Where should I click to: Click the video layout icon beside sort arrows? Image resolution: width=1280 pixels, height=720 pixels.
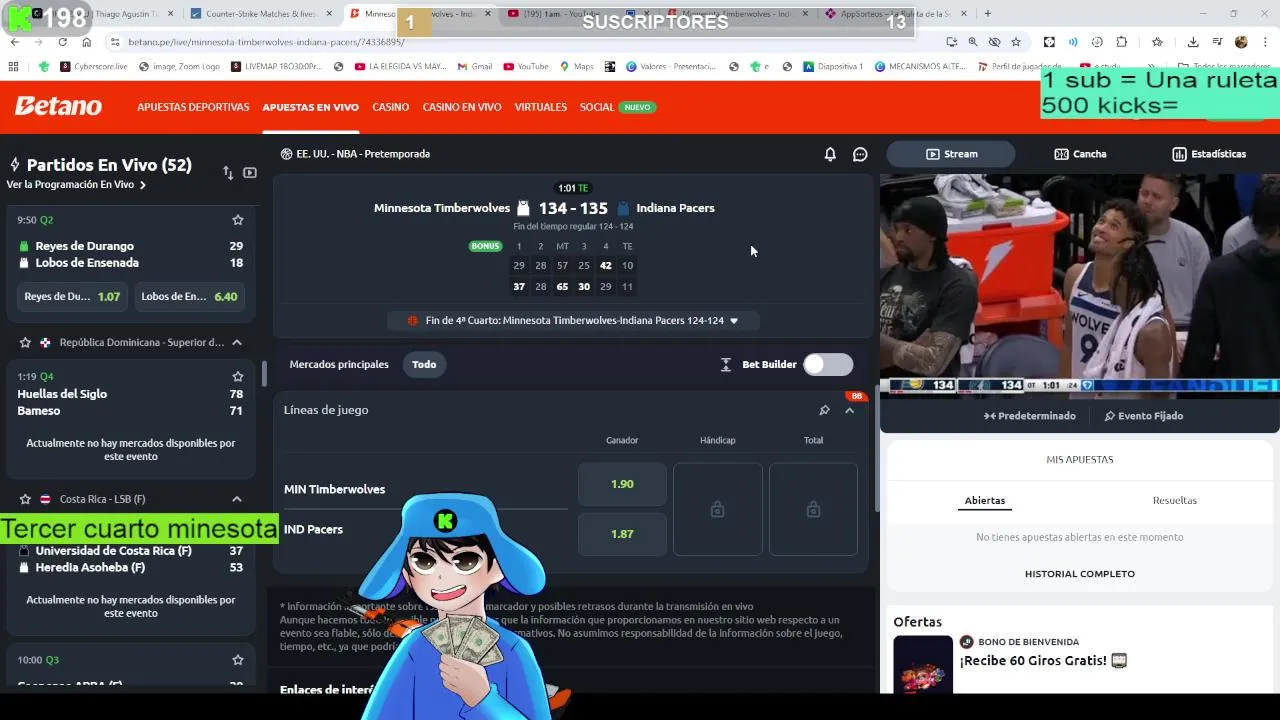pyautogui.click(x=250, y=173)
